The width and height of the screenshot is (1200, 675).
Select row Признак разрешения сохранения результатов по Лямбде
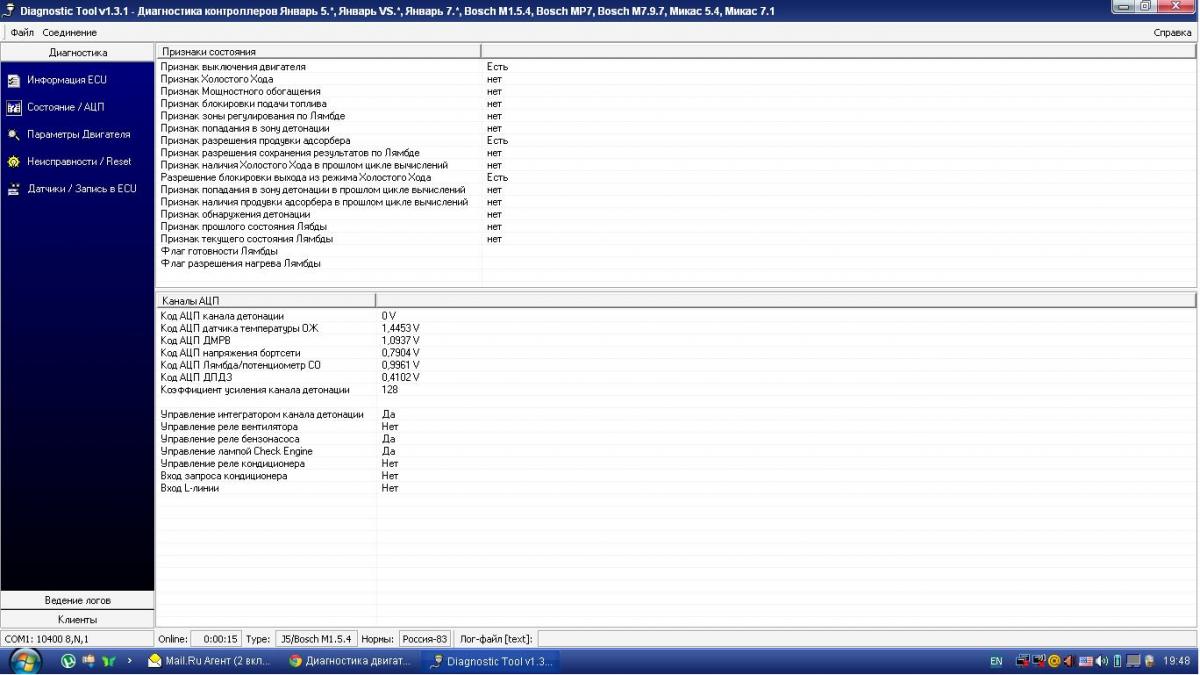coord(676,153)
